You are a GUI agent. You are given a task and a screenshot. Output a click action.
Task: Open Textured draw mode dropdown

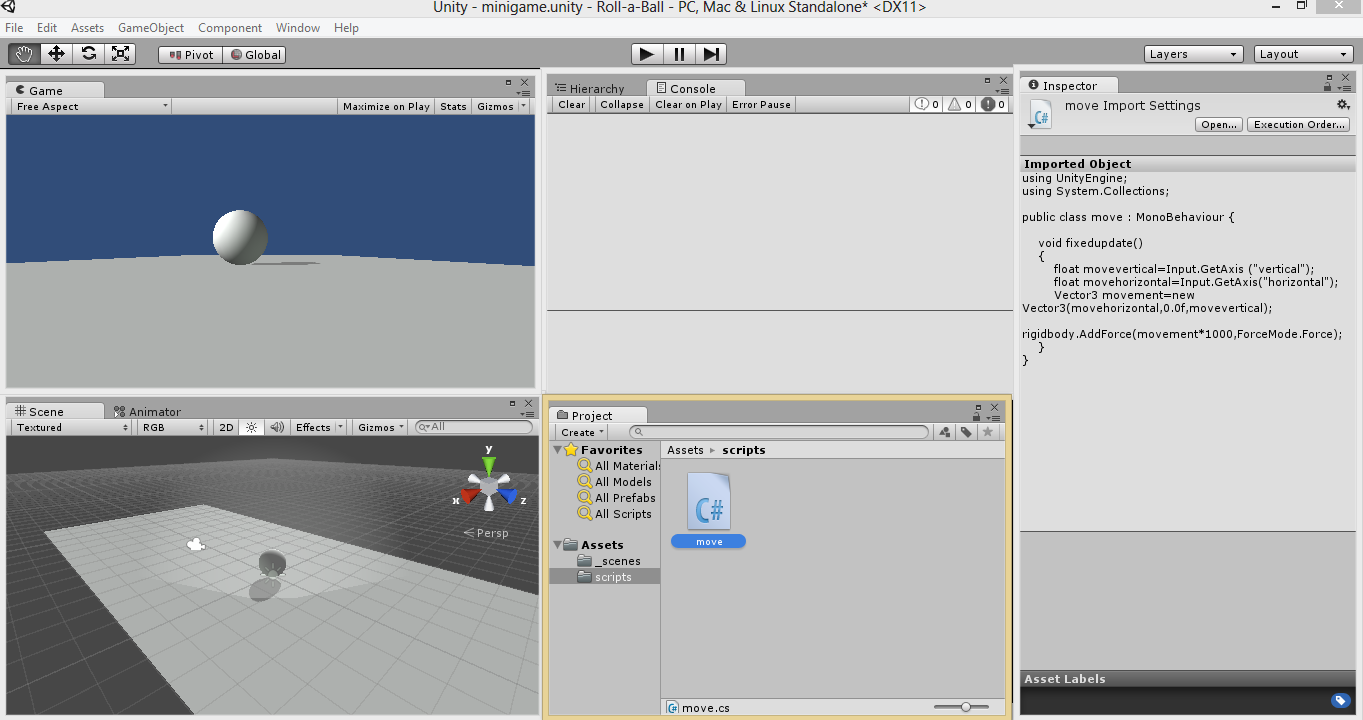72,427
